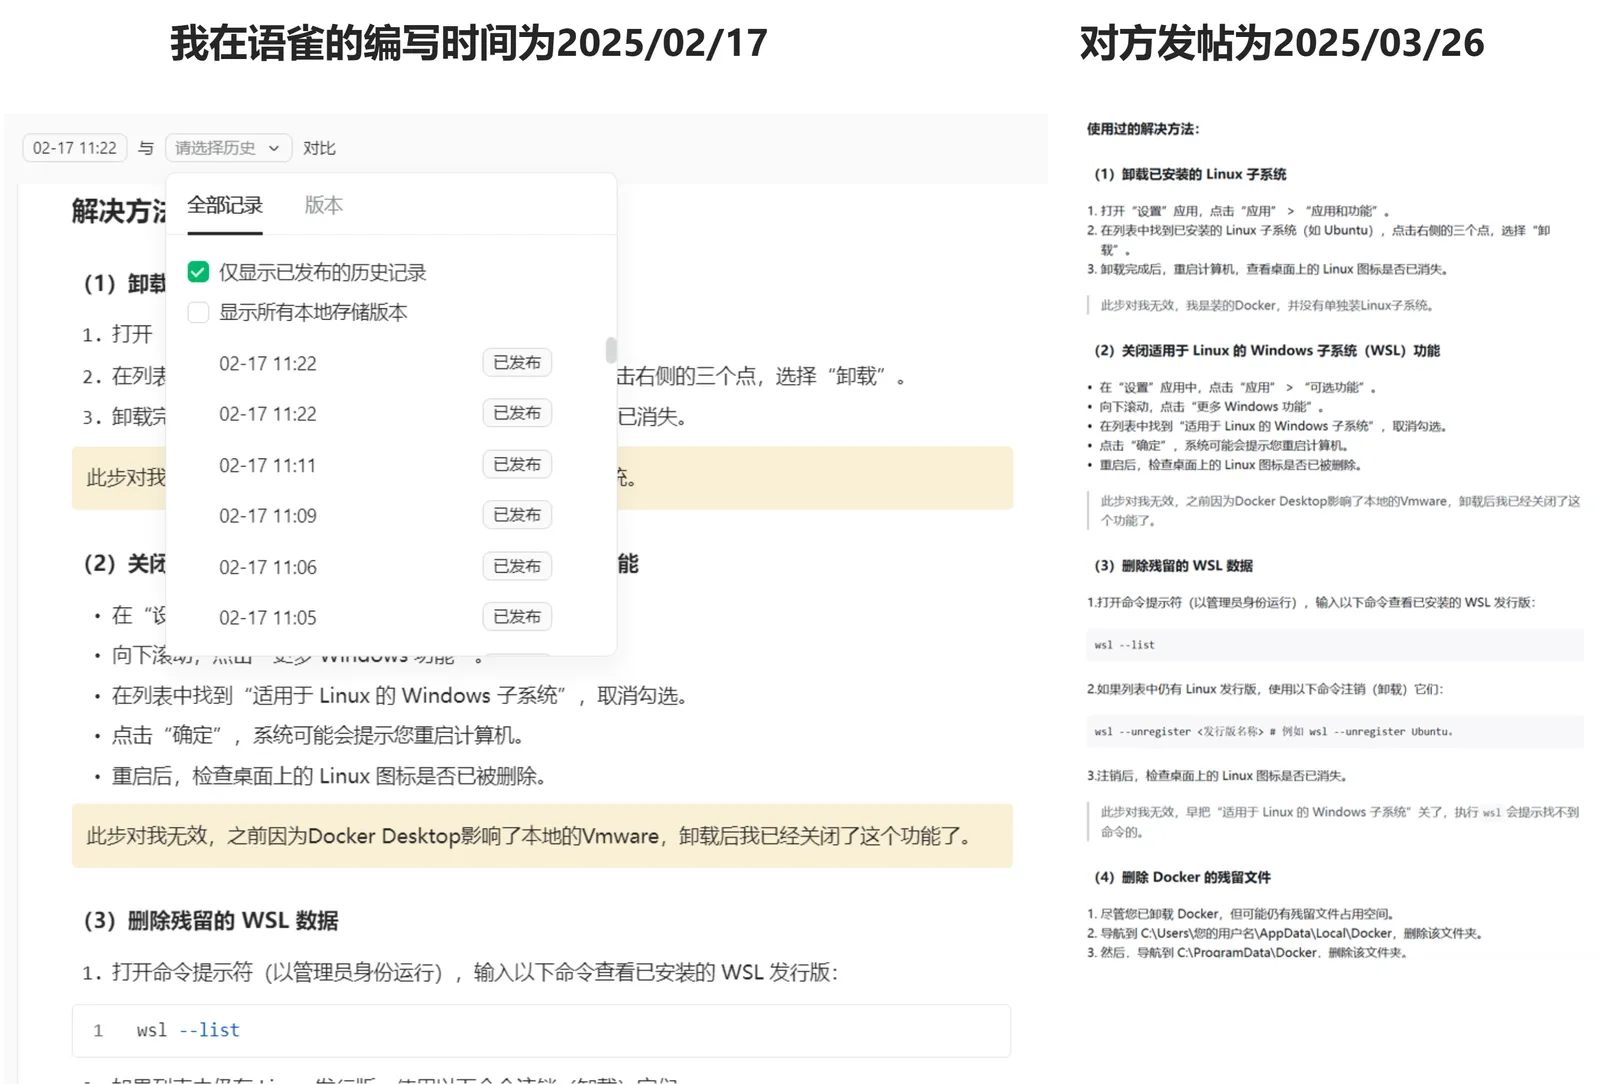Click the 对比 label
The height and width of the screenshot is (1085, 1600).
pos(319,147)
